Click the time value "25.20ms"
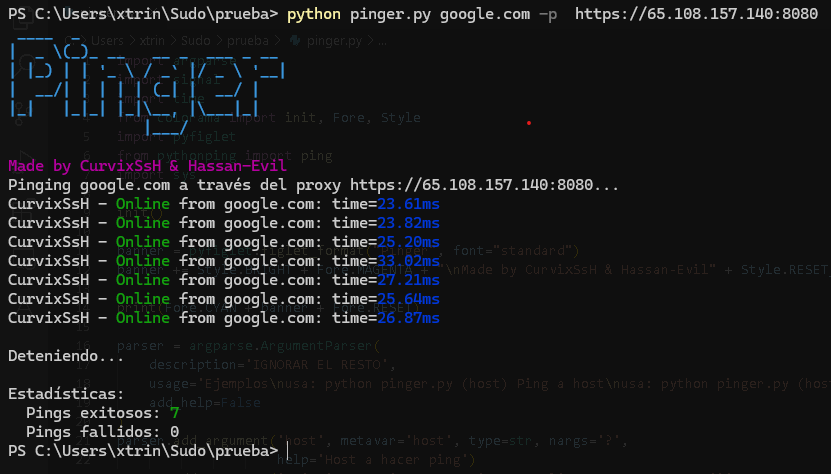This screenshot has width=831, height=474. (408, 242)
